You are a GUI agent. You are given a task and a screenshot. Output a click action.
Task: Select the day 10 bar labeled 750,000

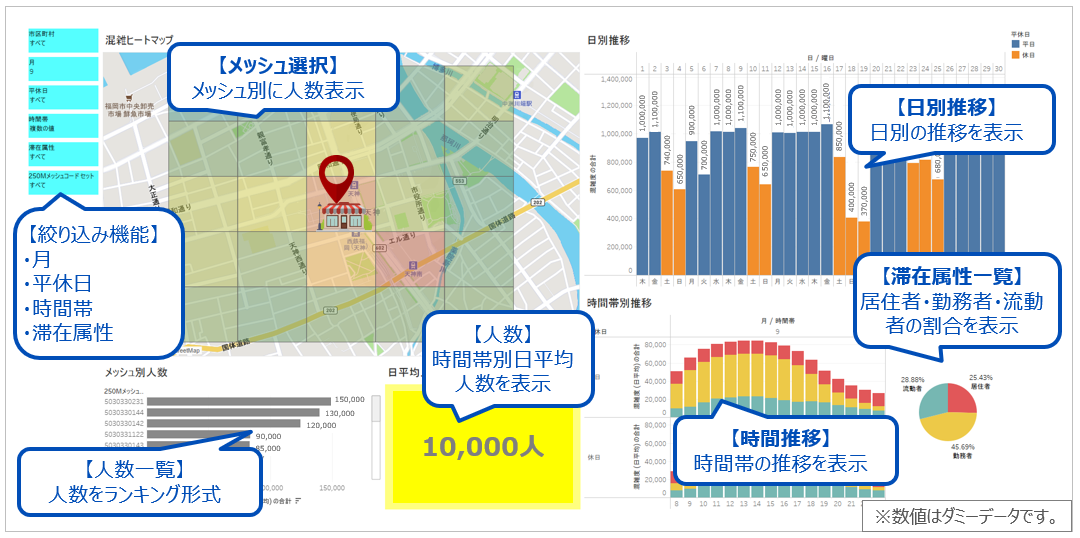click(x=753, y=221)
